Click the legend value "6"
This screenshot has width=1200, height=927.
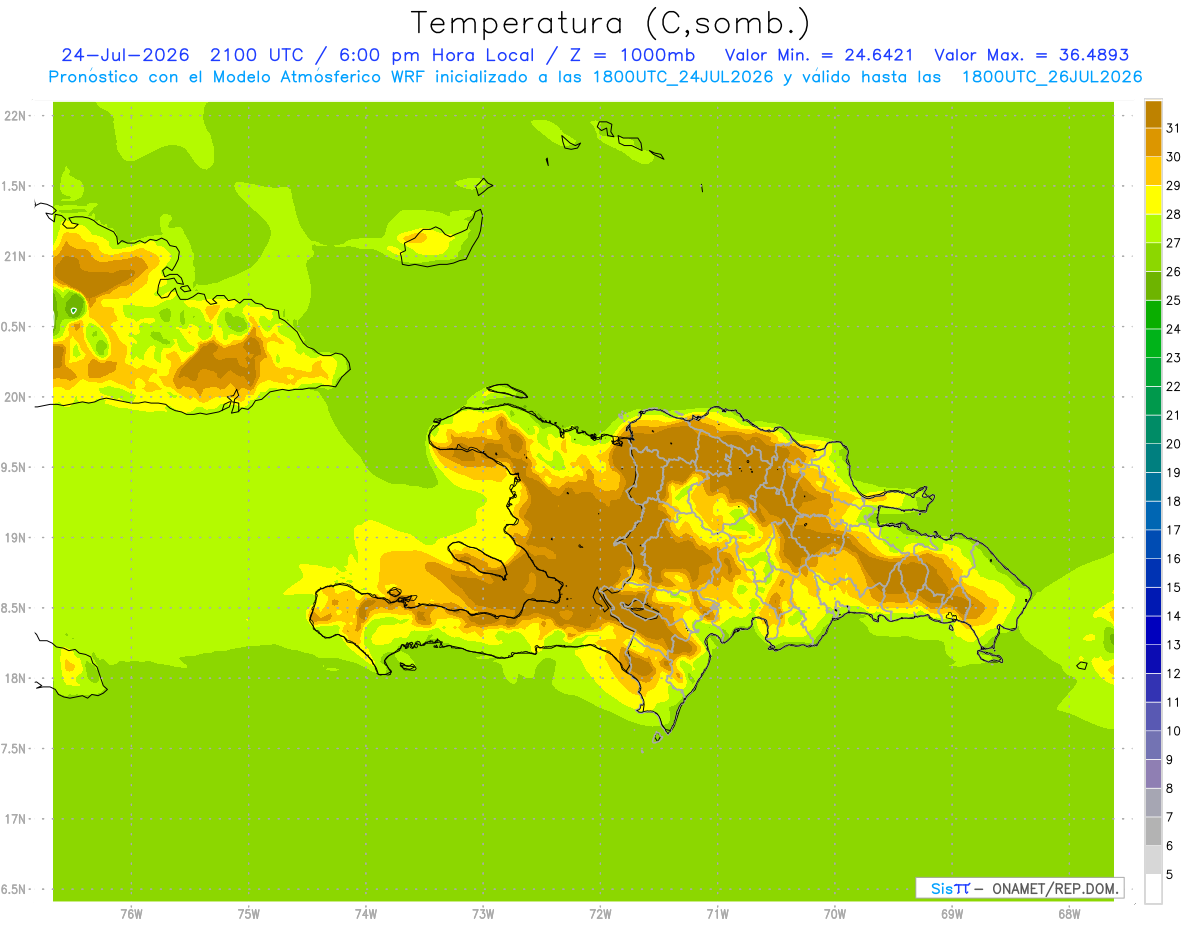1170,845
